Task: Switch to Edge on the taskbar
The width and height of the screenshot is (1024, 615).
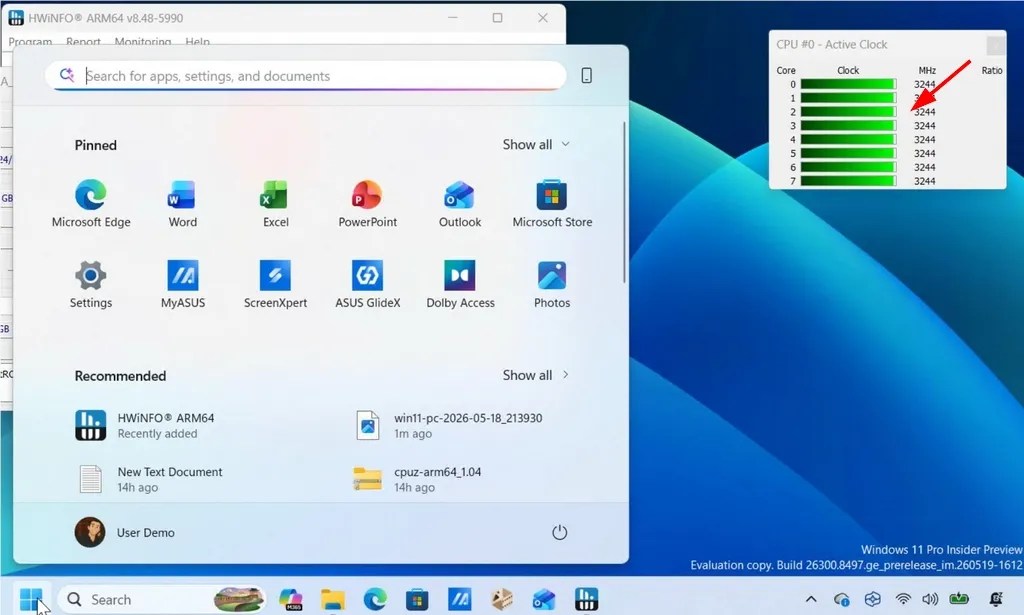Action: point(375,599)
